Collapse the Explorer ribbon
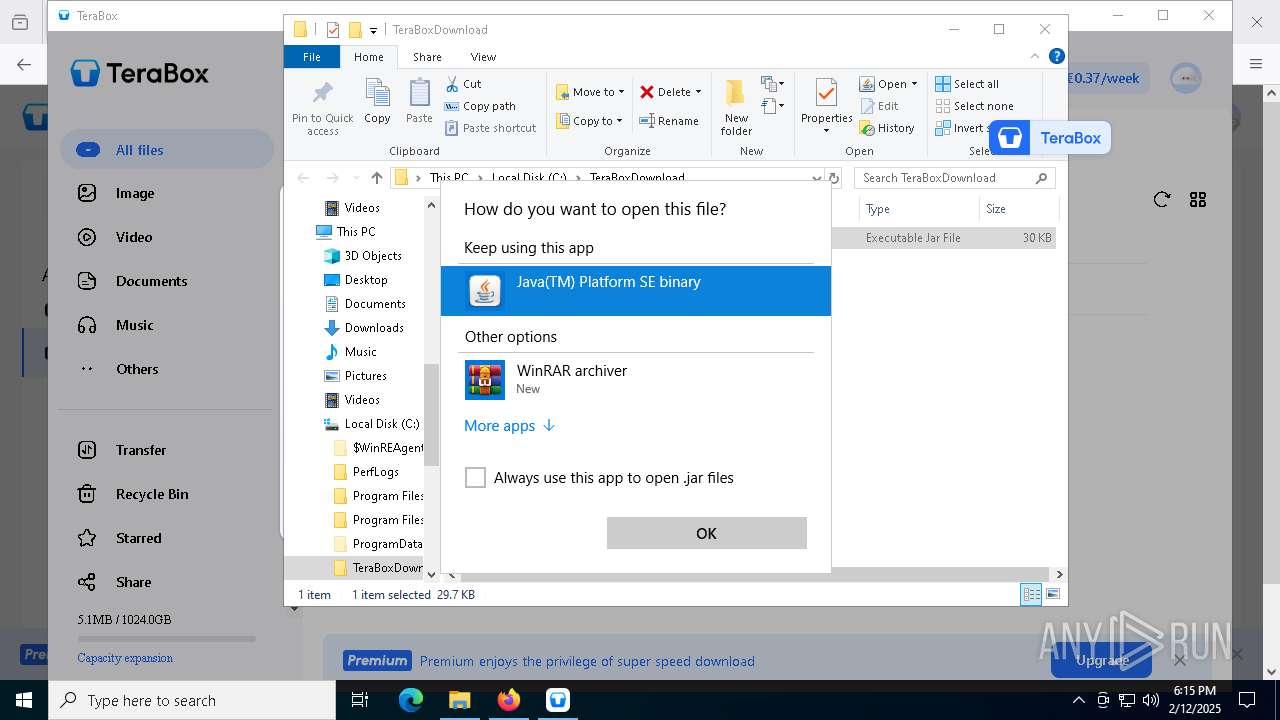Image resolution: width=1280 pixels, height=720 pixels. point(1036,56)
